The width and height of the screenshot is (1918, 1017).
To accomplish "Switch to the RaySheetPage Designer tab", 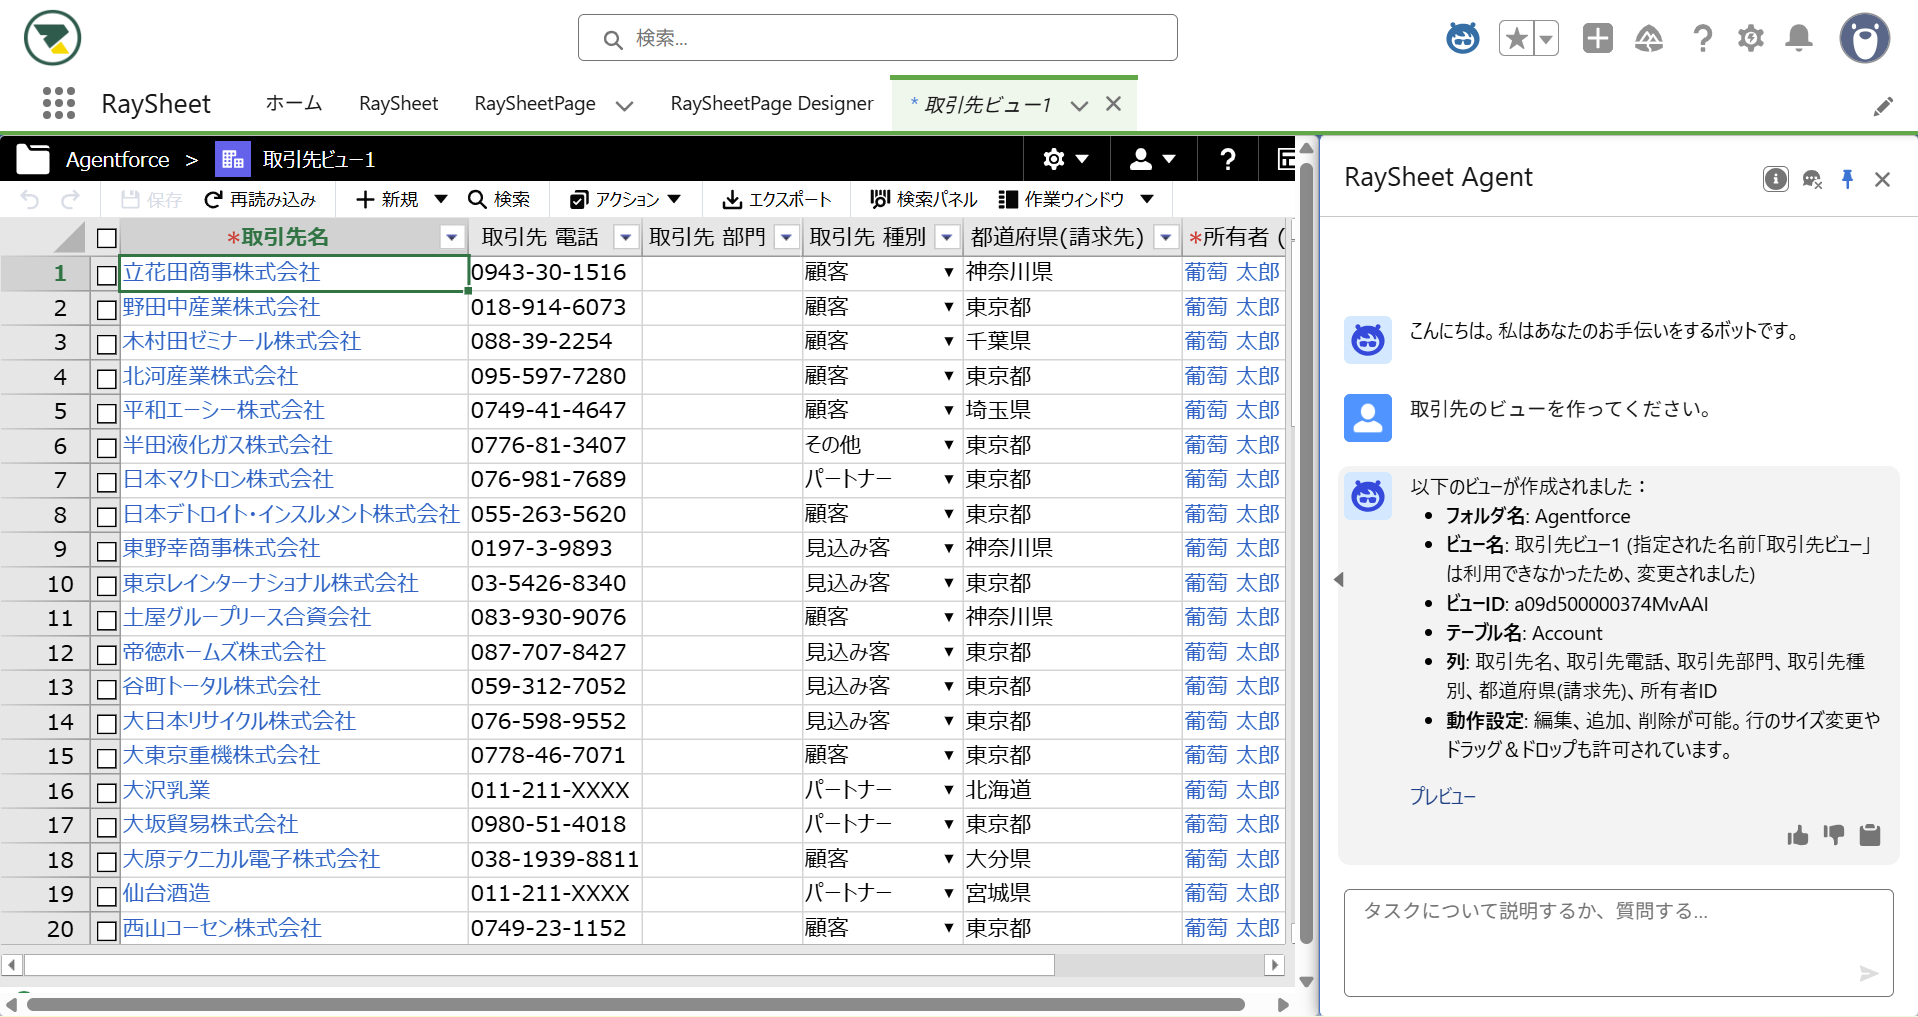I will [771, 104].
